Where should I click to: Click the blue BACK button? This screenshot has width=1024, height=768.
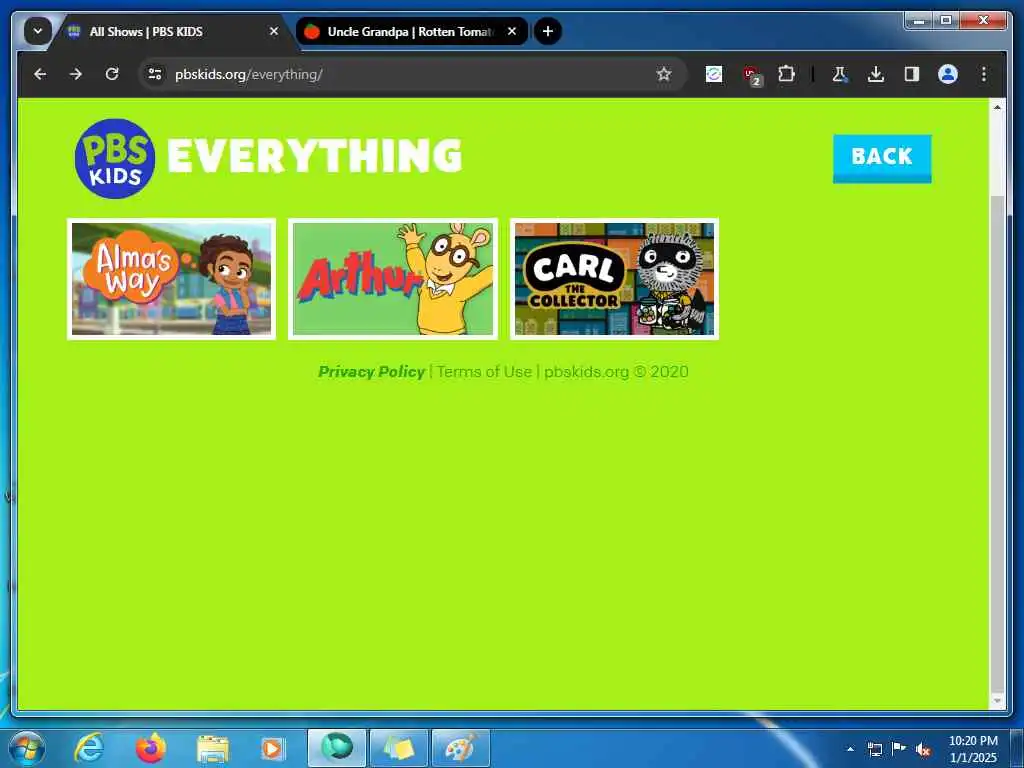(x=882, y=159)
